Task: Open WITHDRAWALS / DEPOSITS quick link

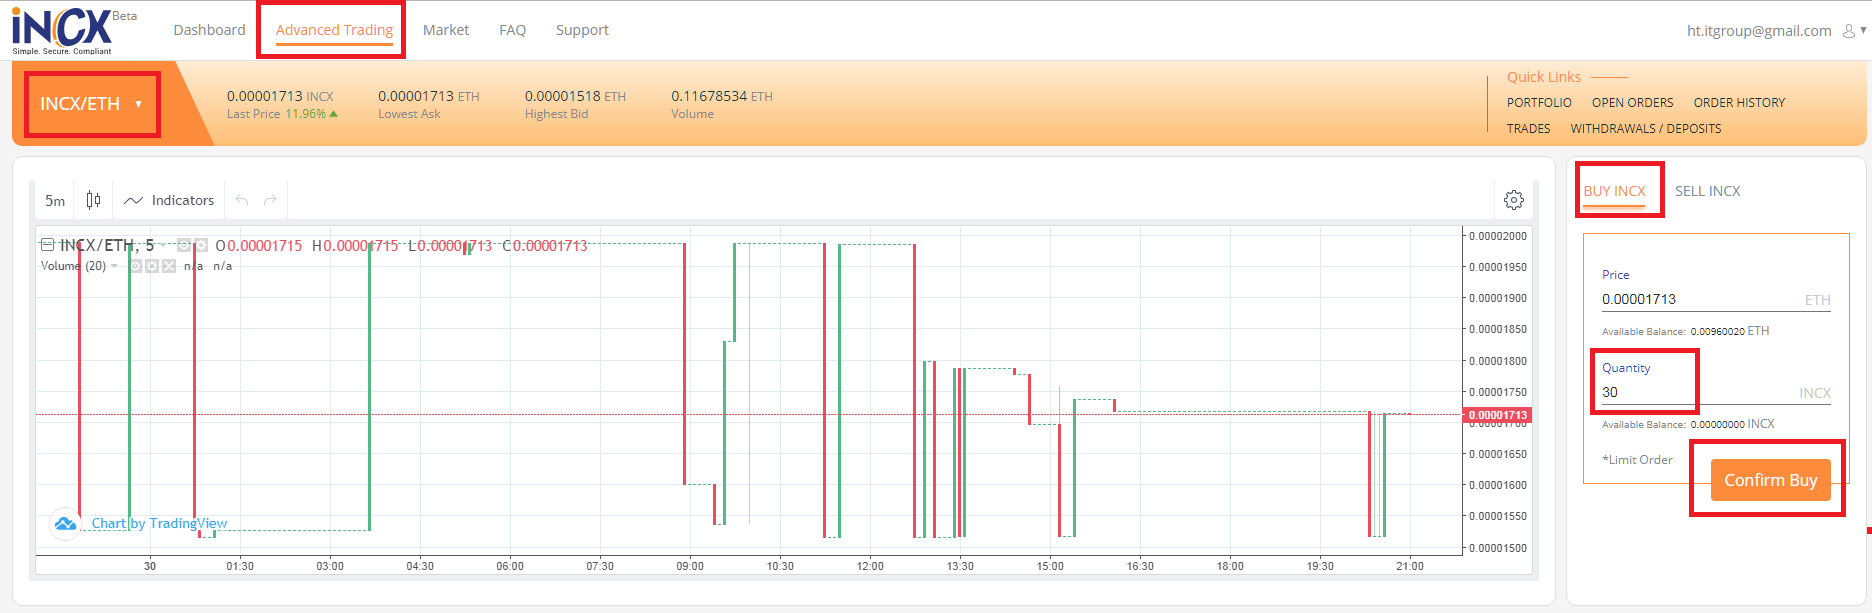Action: [1645, 129]
